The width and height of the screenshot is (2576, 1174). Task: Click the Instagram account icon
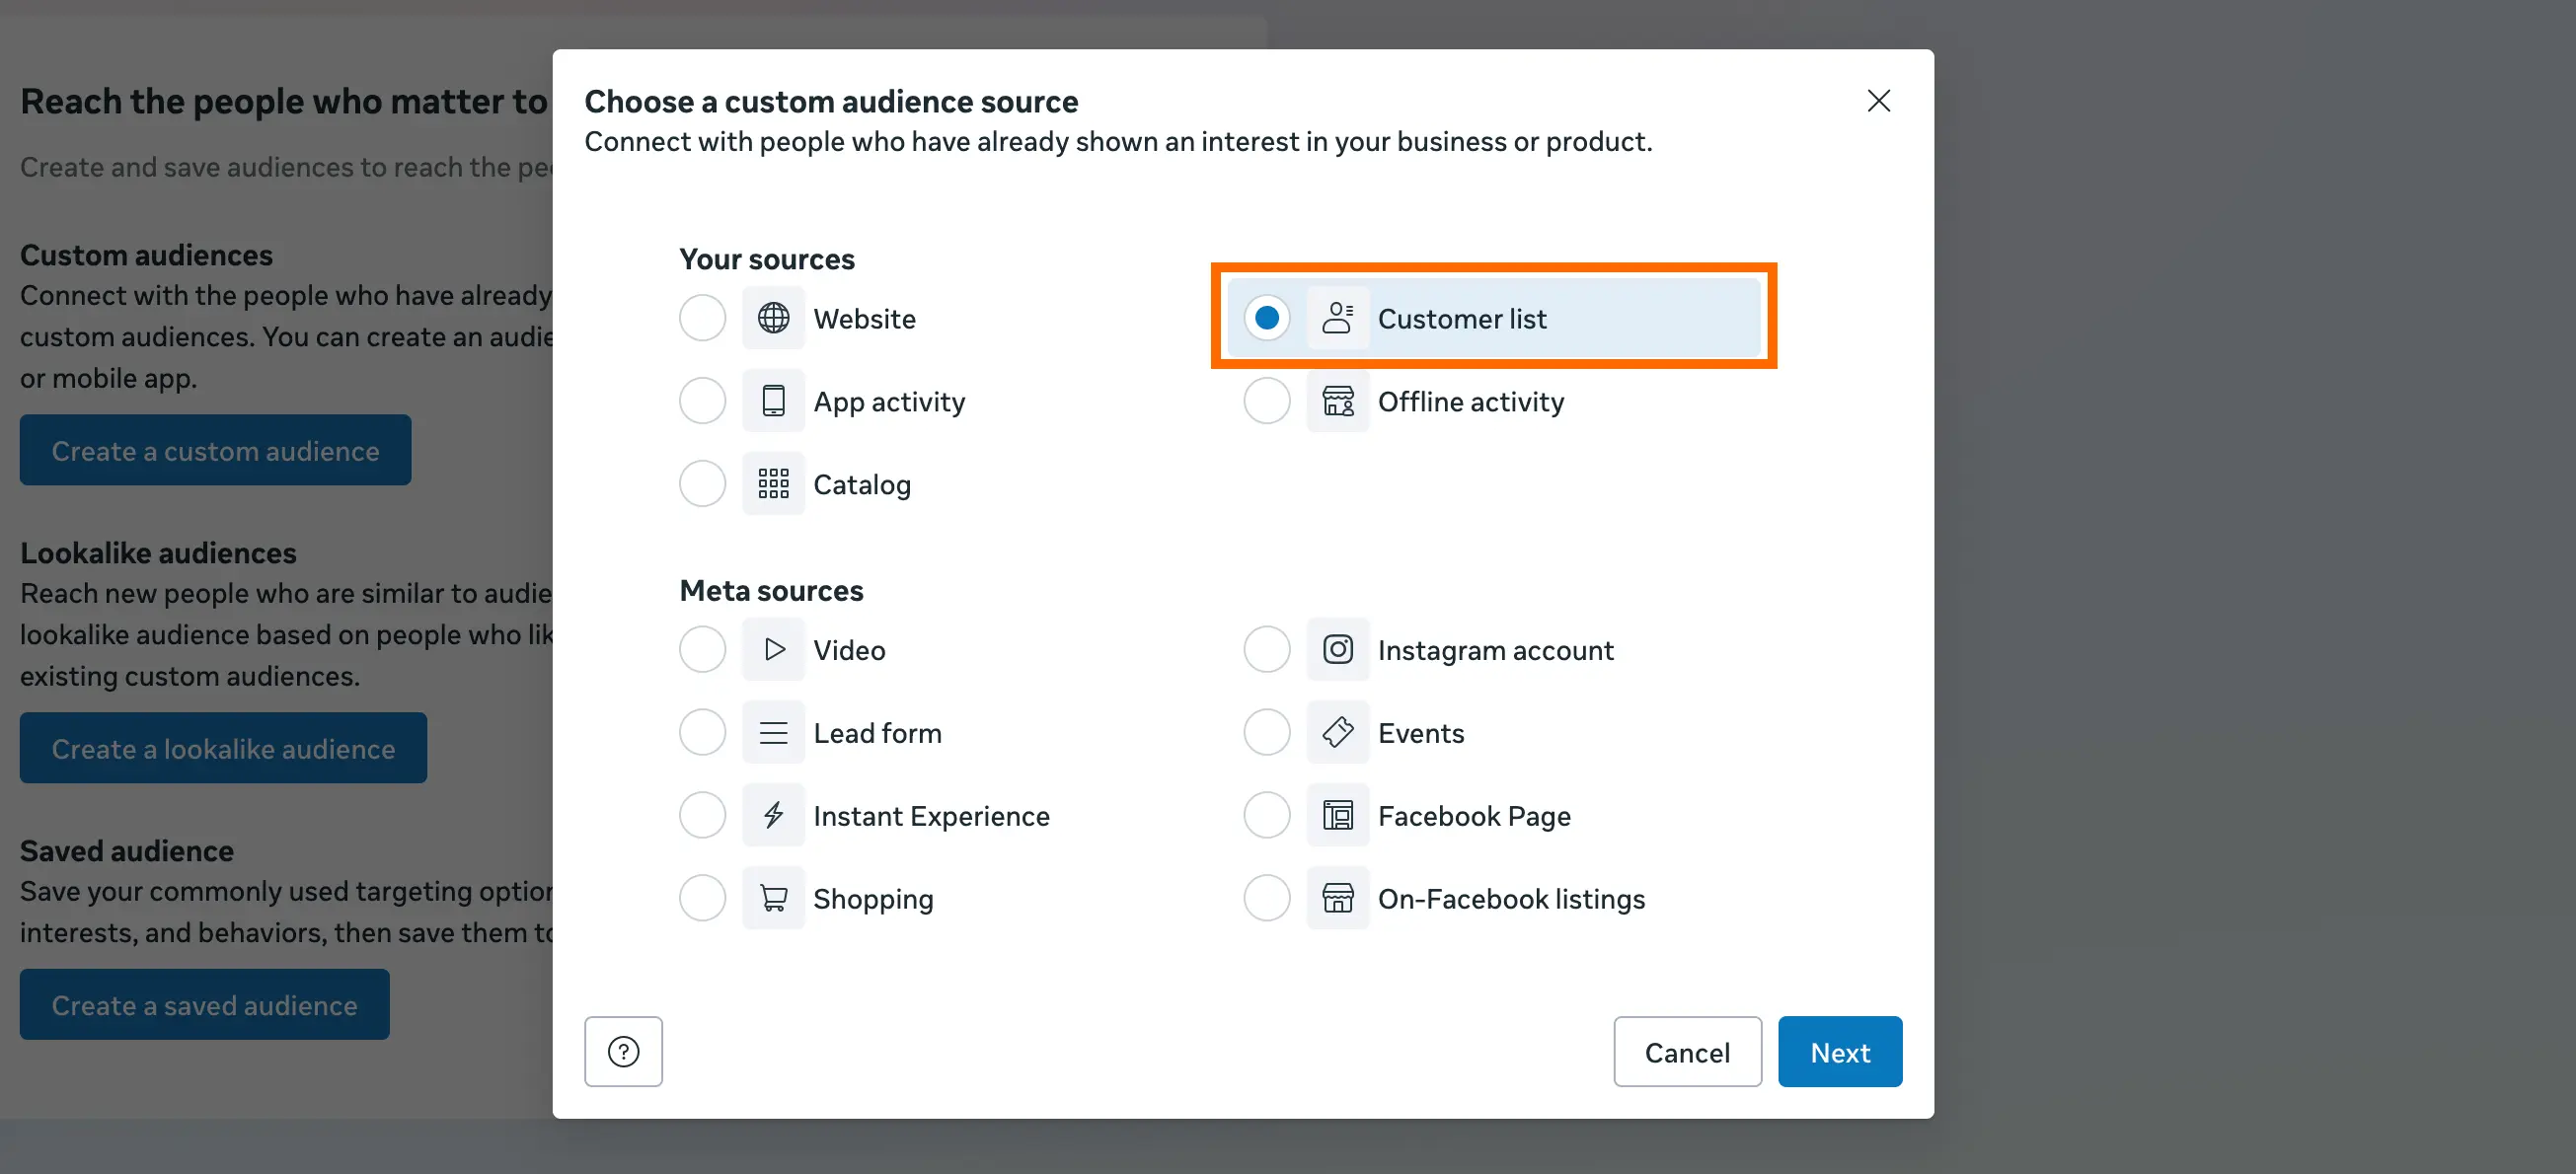[x=1337, y=649]
